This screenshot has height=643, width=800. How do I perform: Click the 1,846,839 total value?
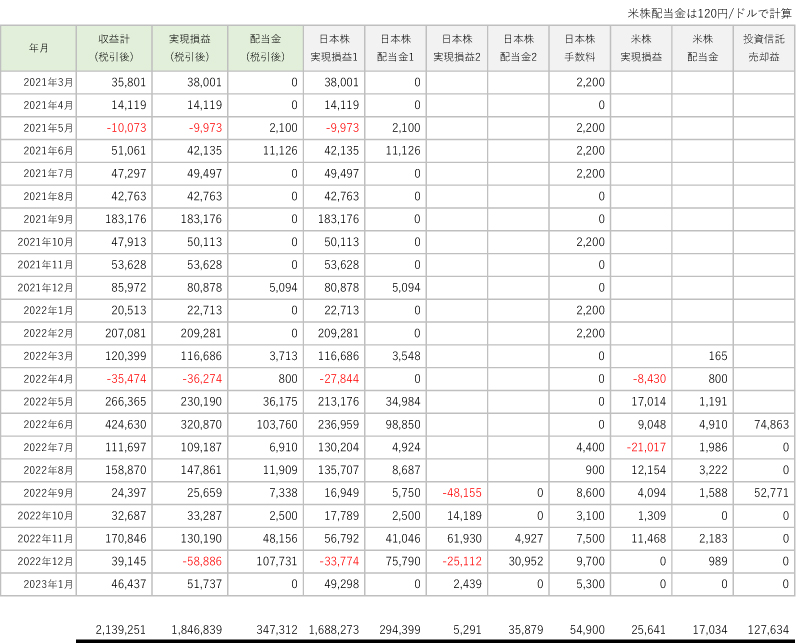[196, 630]
